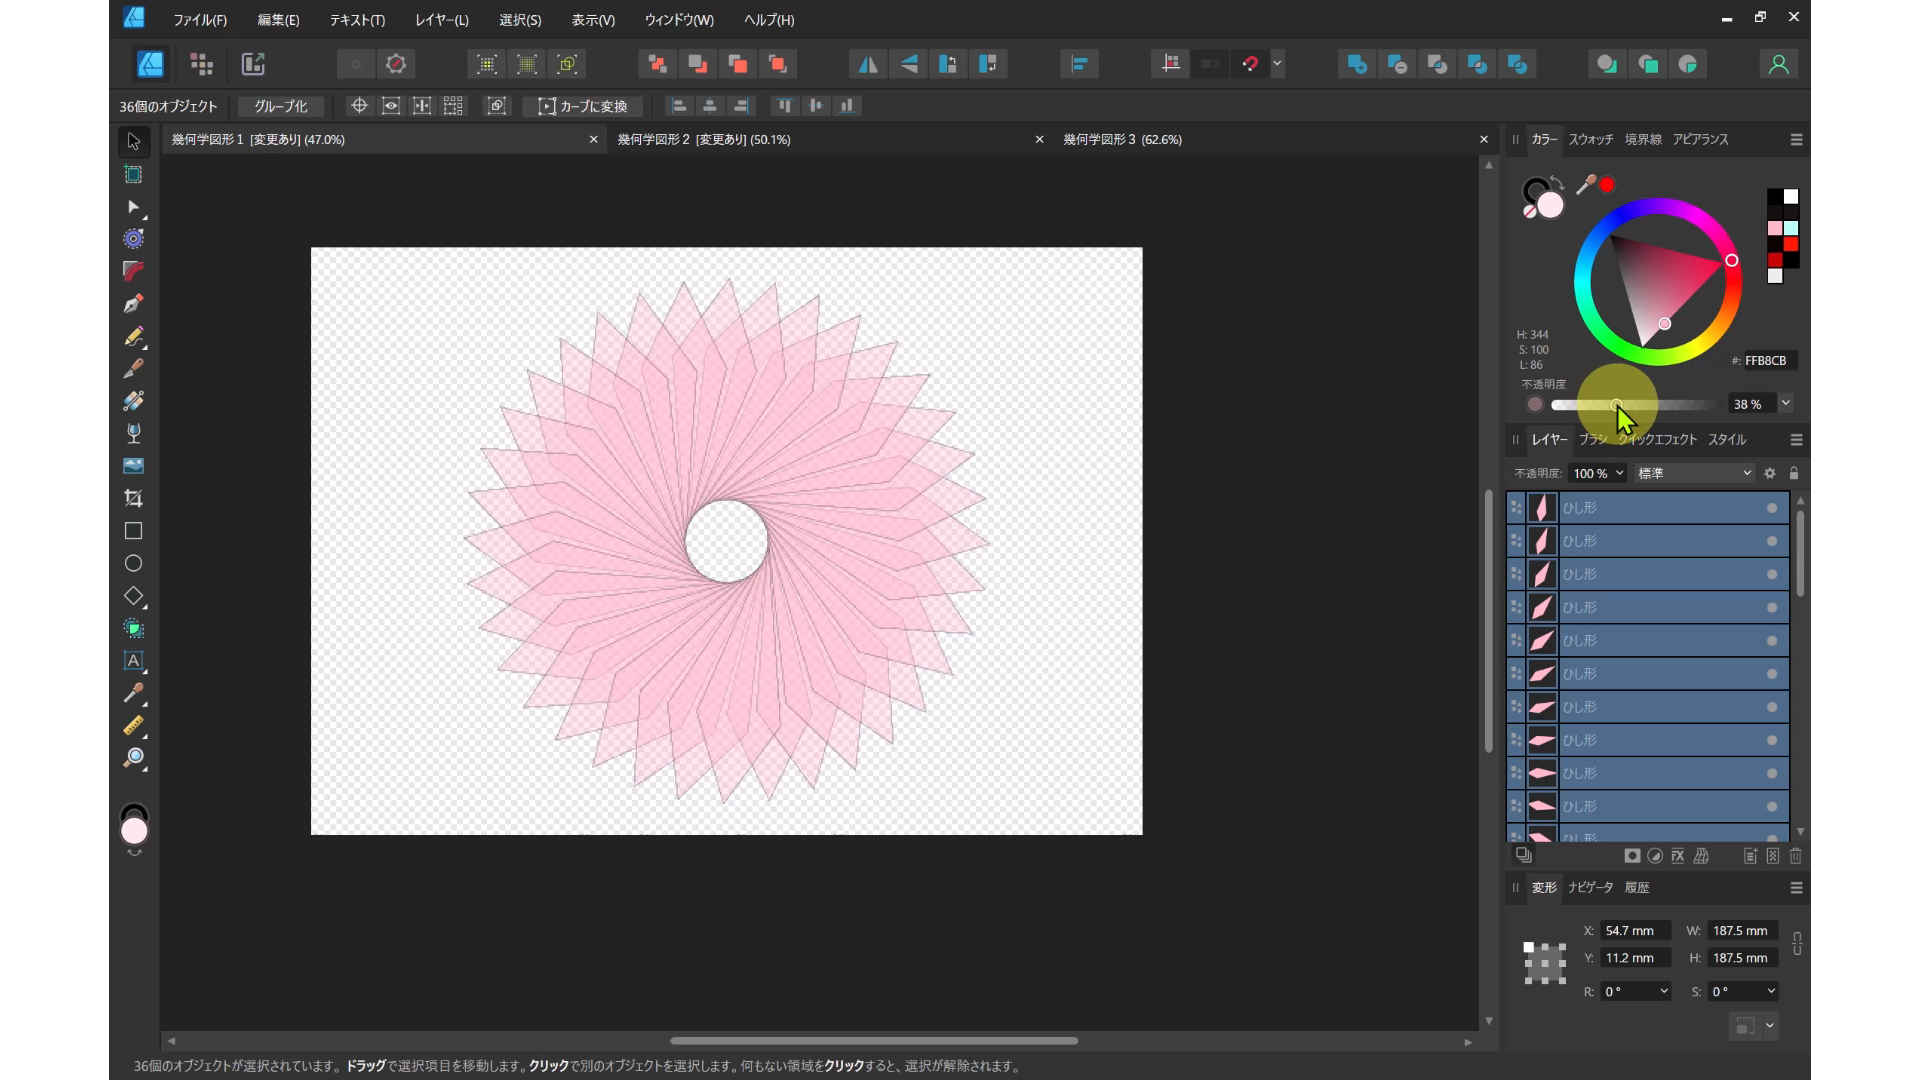Hide the topmost ひし形 layer

tap(1771, 507)
